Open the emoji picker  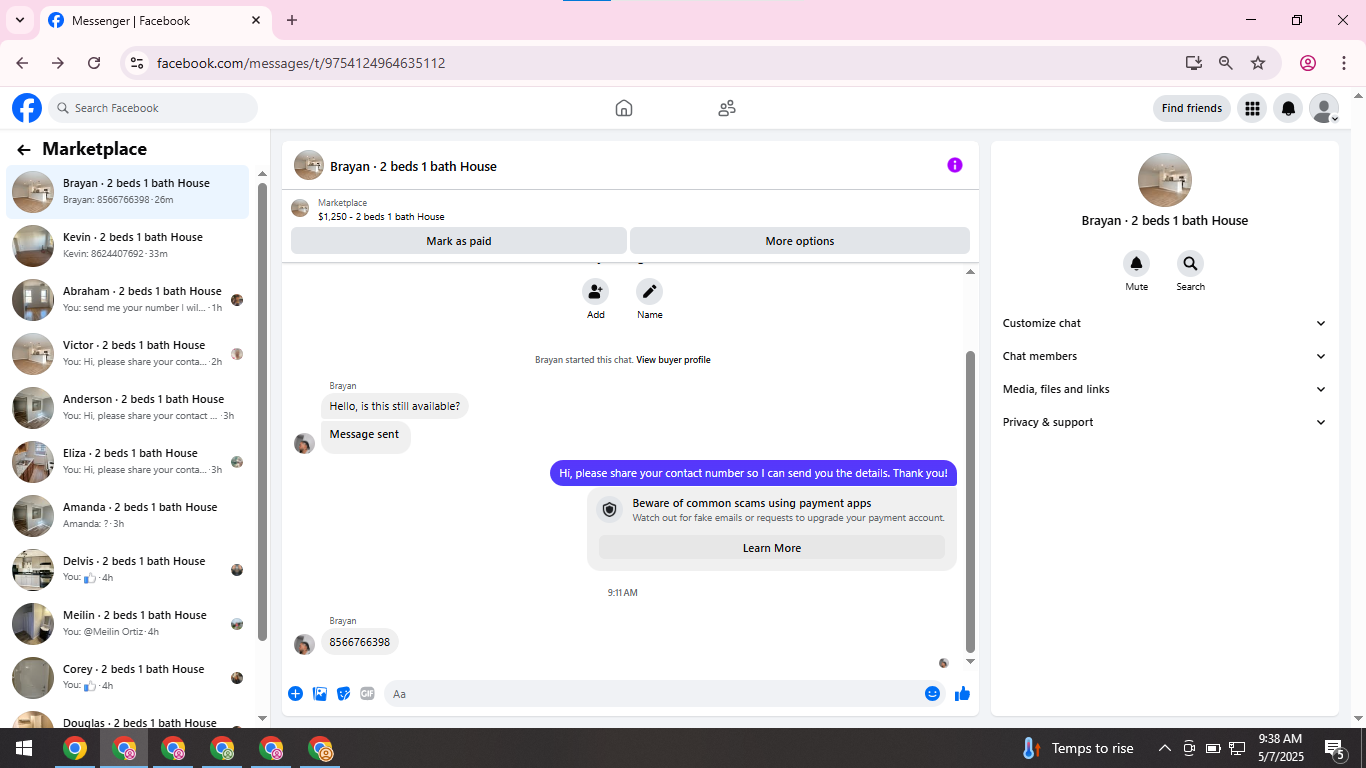(x=932, y=693)
